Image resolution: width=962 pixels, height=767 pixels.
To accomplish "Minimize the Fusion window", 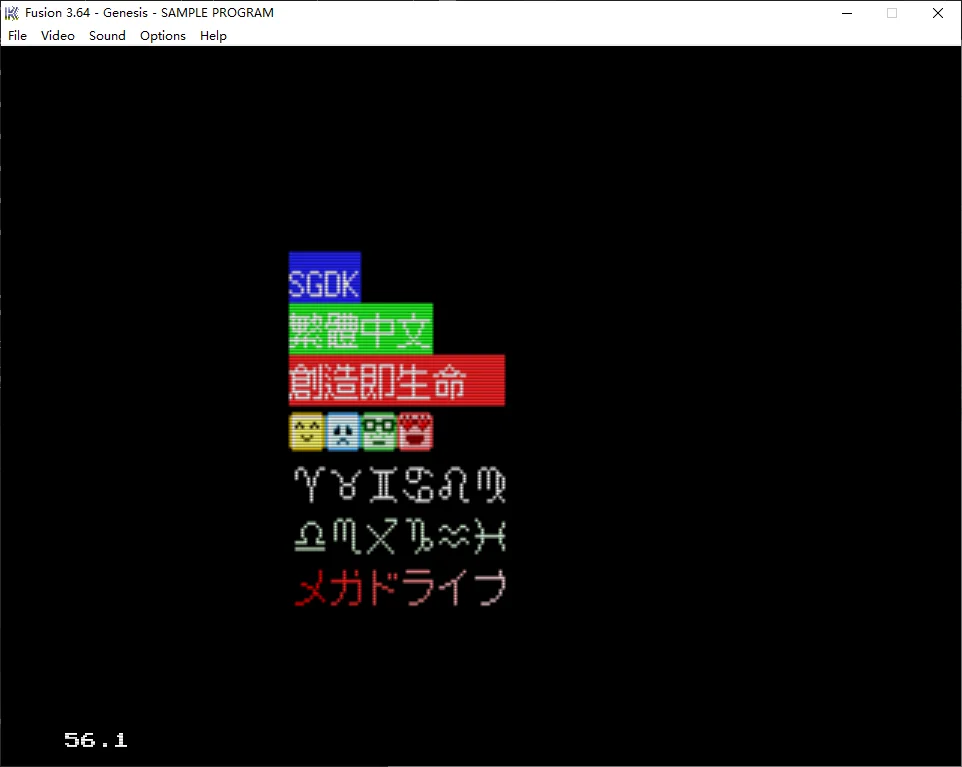I will point(847,13).
